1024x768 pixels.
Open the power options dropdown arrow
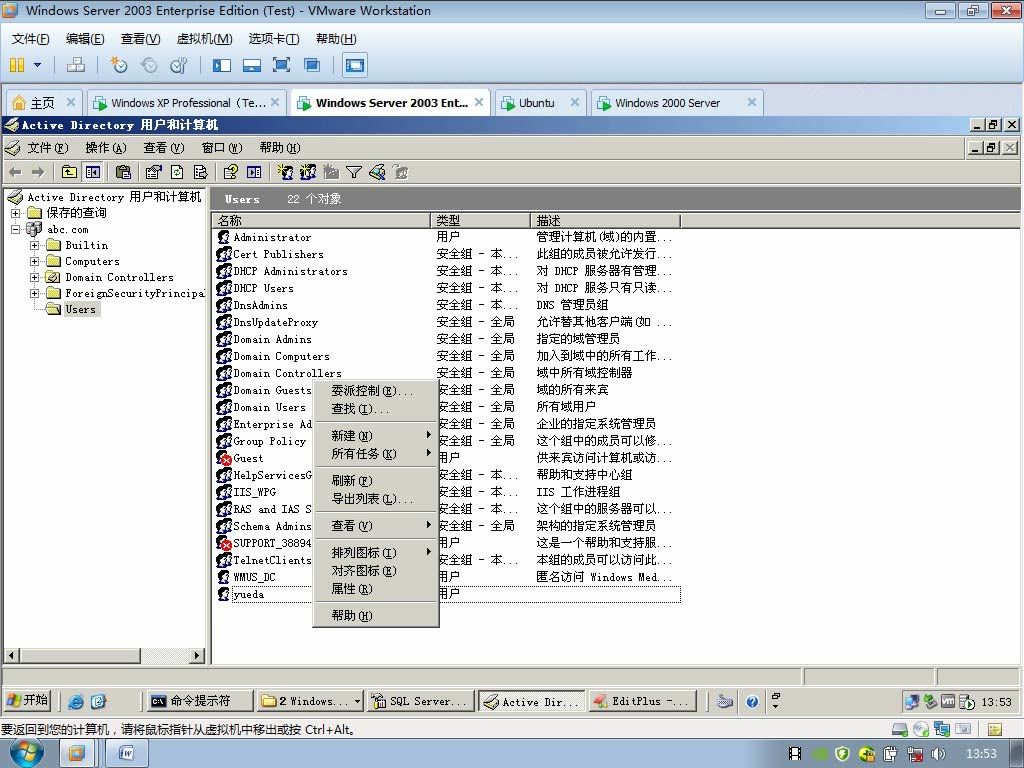[37, 65]
